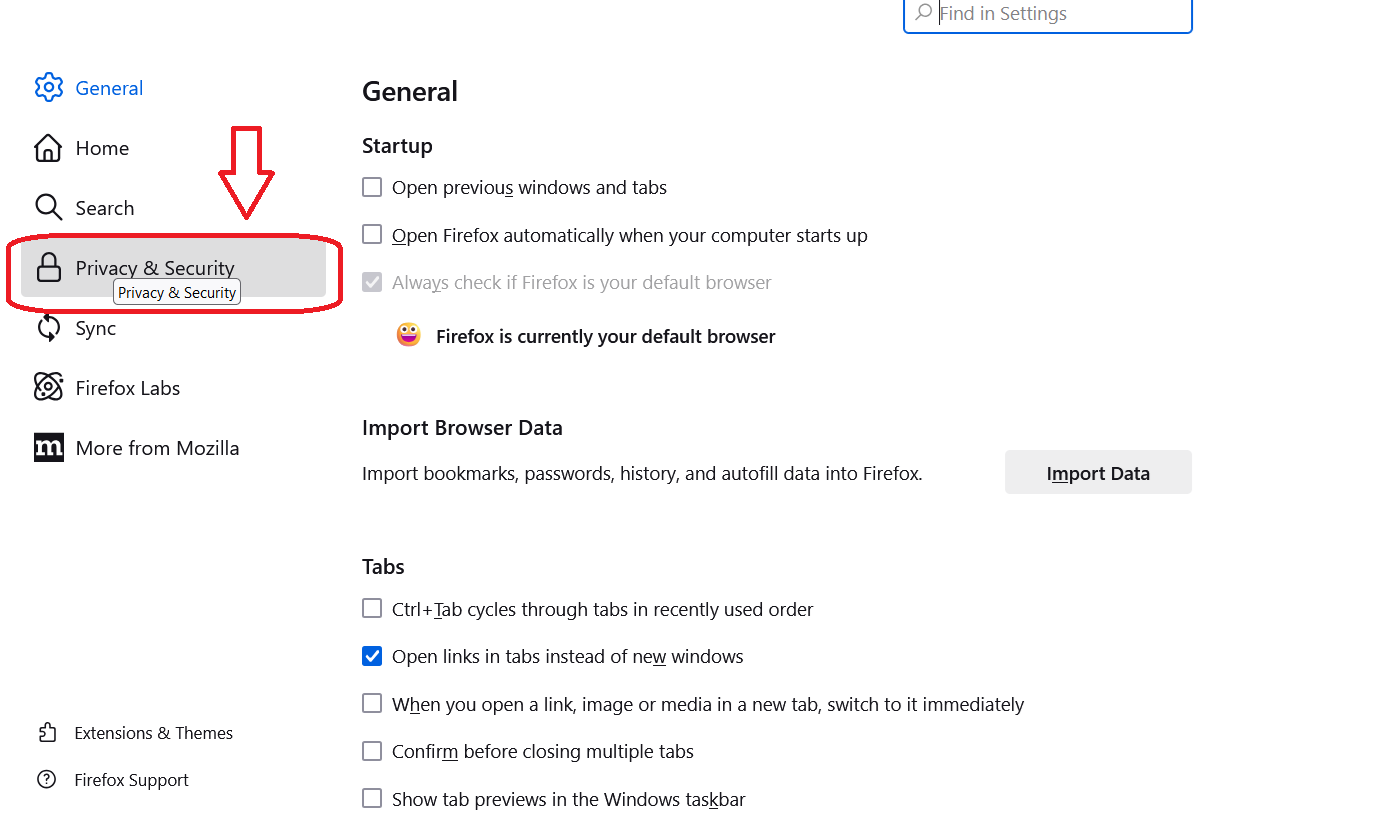Screen dimensions: 1377x827
Task: Uncheck Open links in tabs instead of new windows
Action: (372, 657)
